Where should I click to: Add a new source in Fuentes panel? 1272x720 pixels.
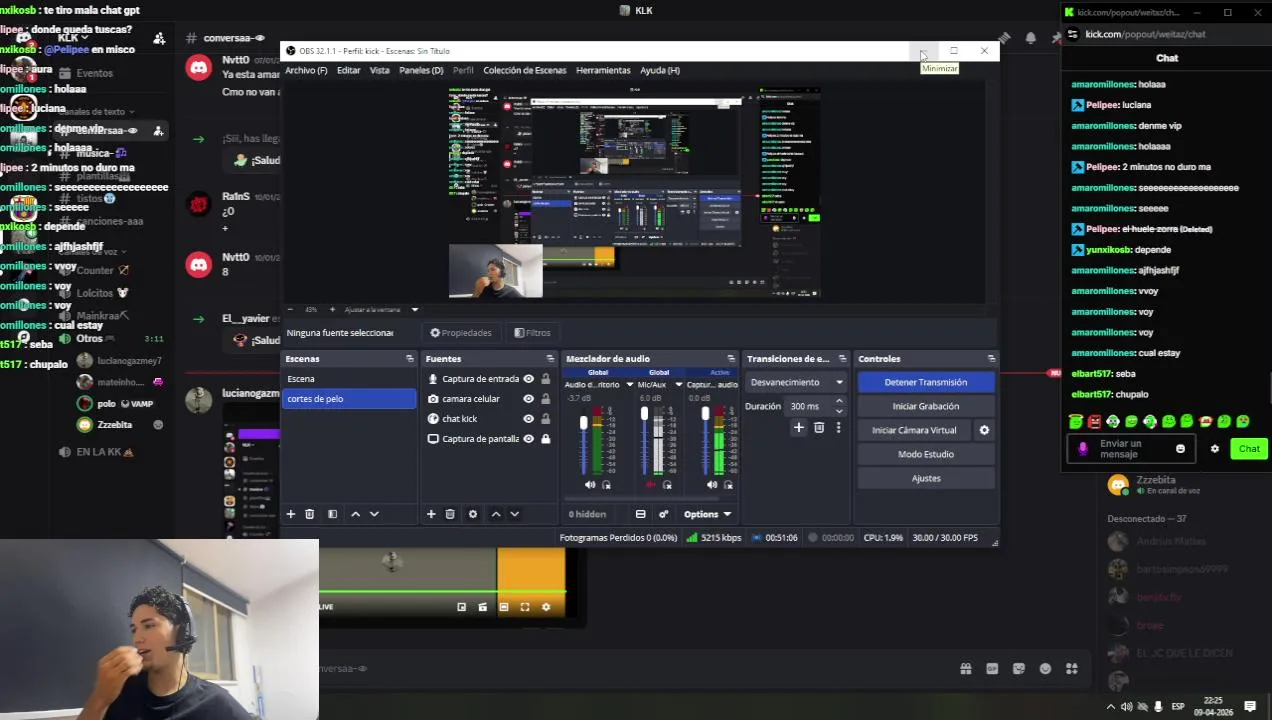point(431,514)
